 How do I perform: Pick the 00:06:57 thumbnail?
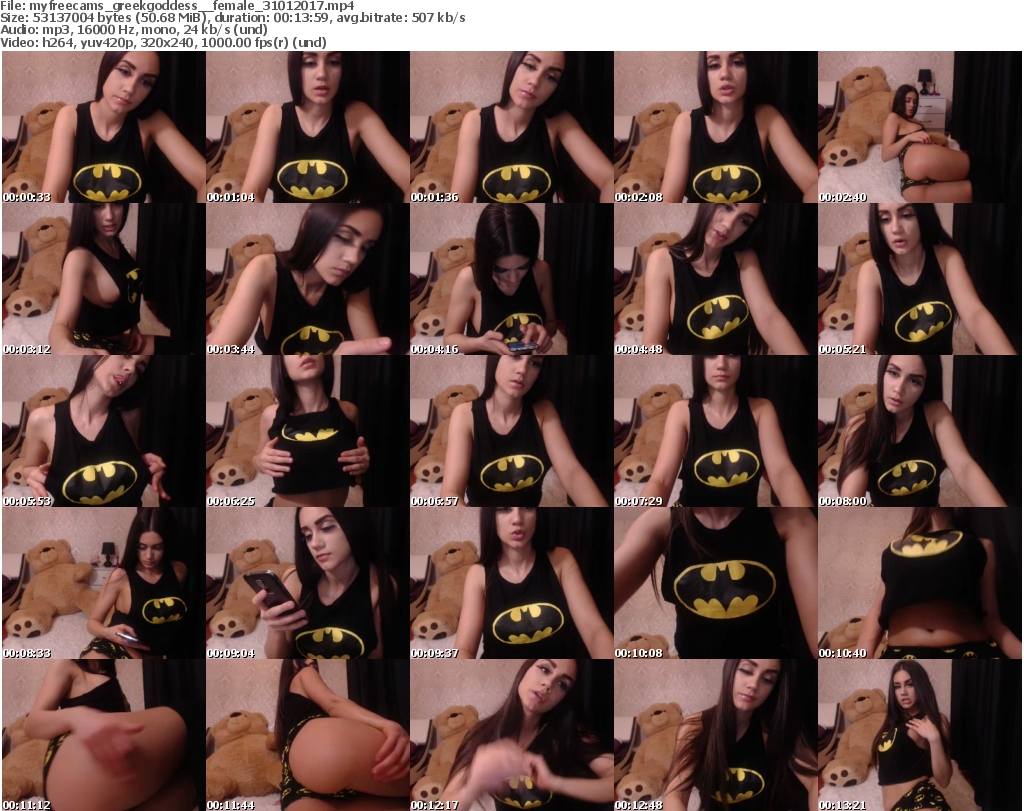coord(511,431)
